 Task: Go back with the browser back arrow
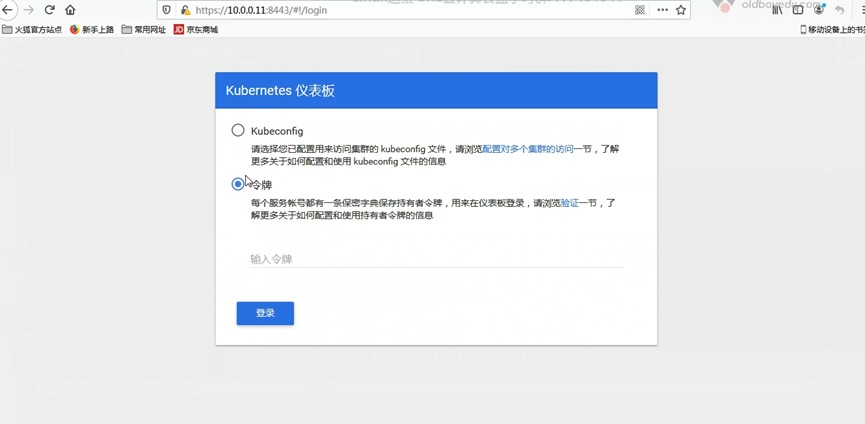(7, 10)
